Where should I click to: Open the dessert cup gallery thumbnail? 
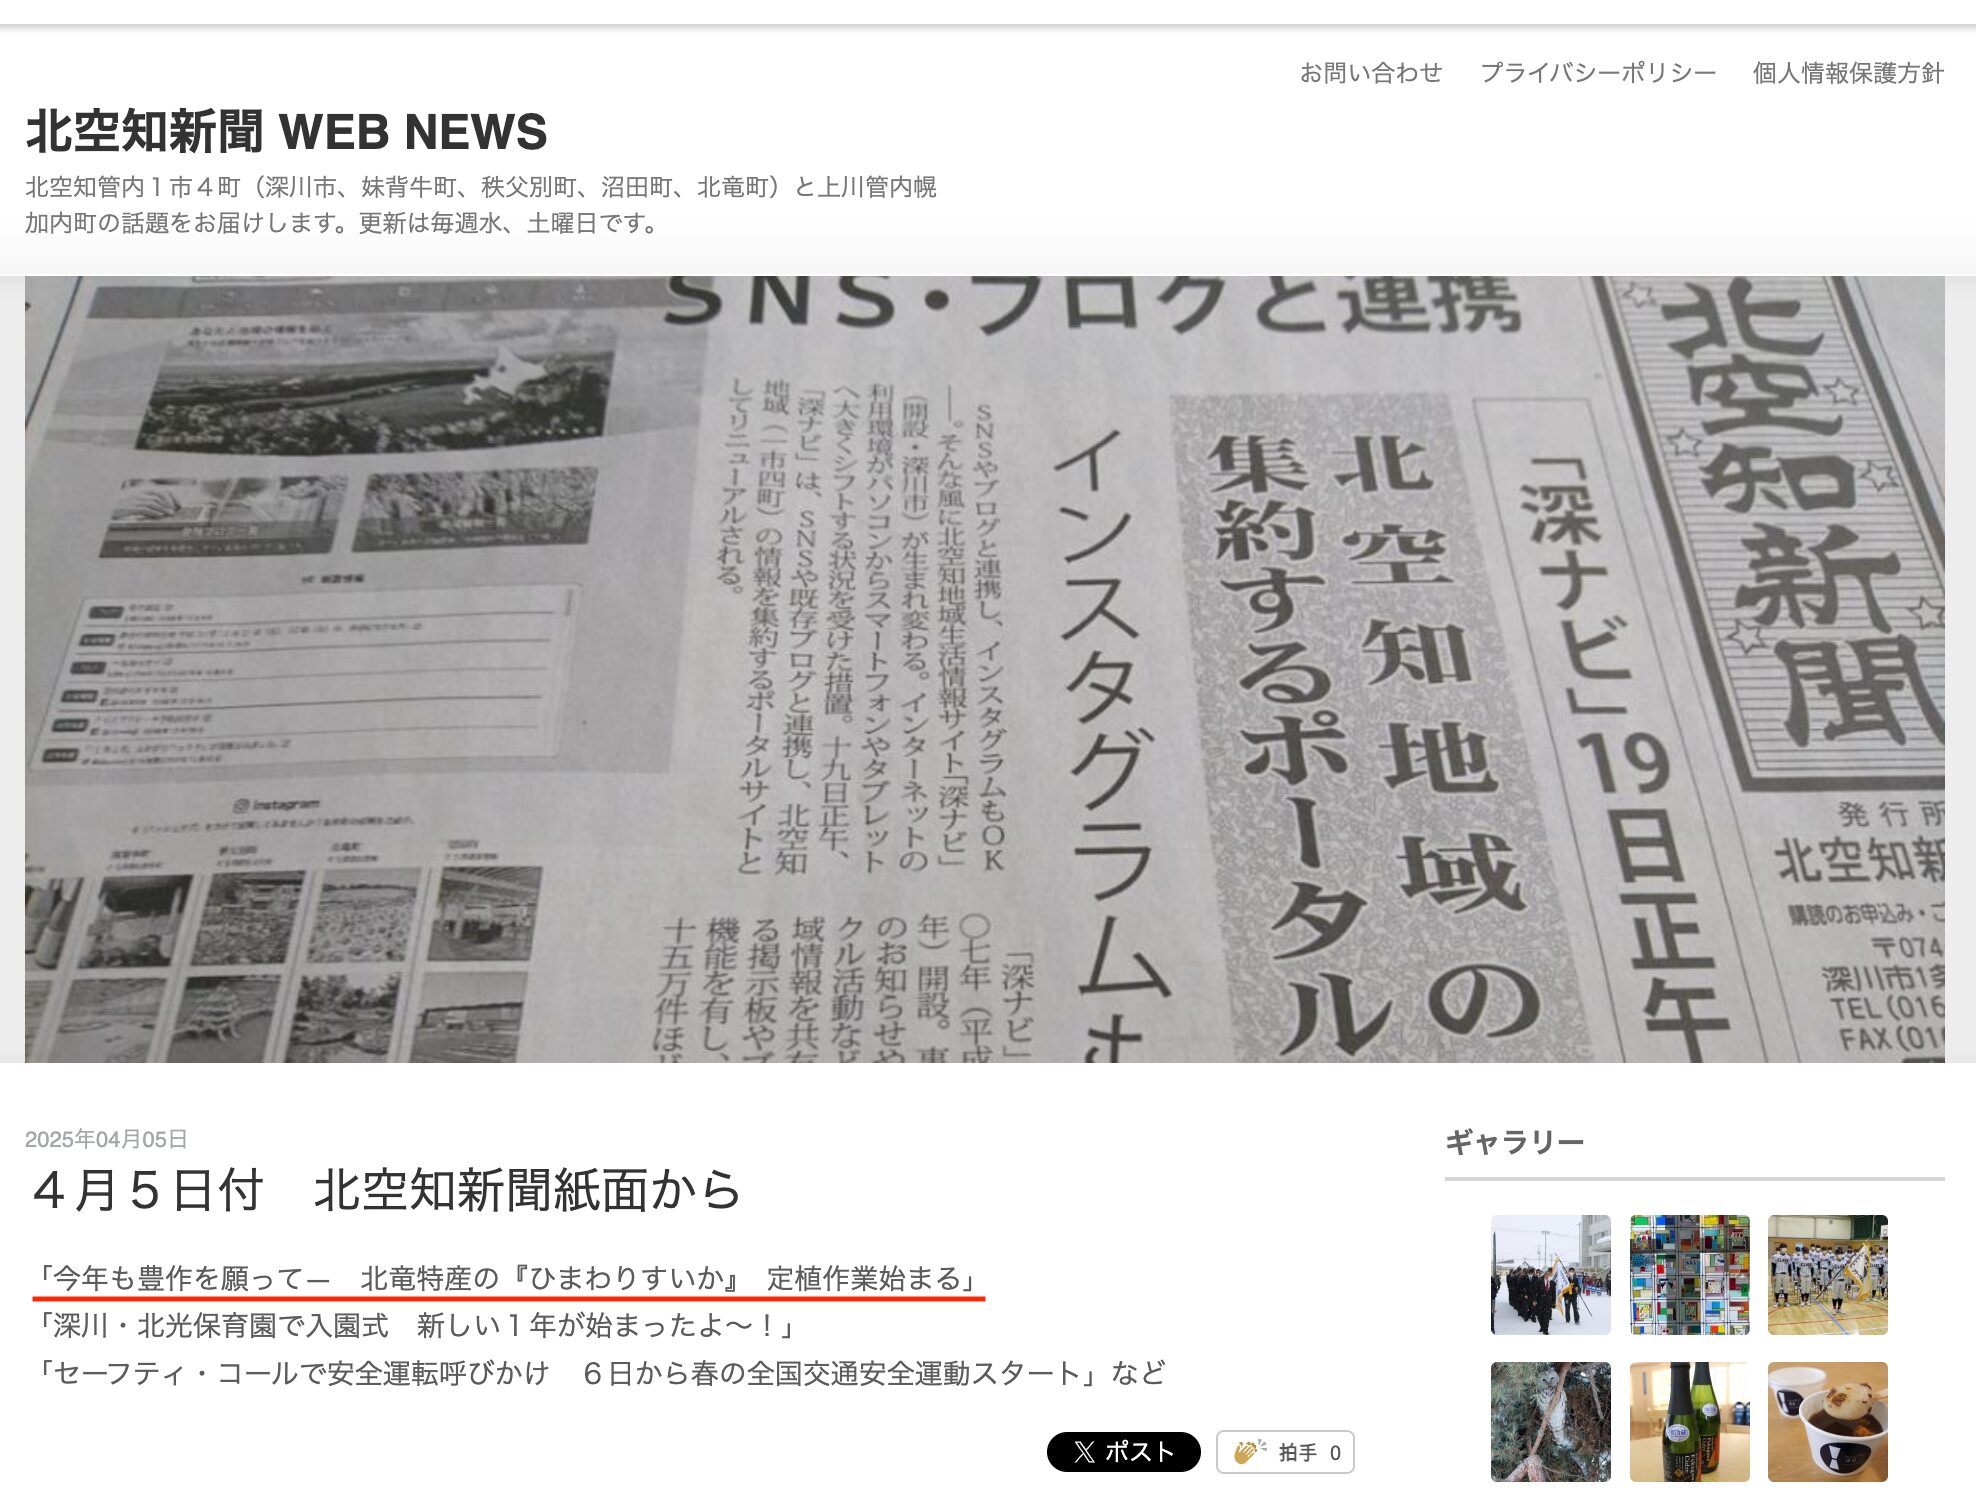pyautogui.click(x=1827, y=1421)
